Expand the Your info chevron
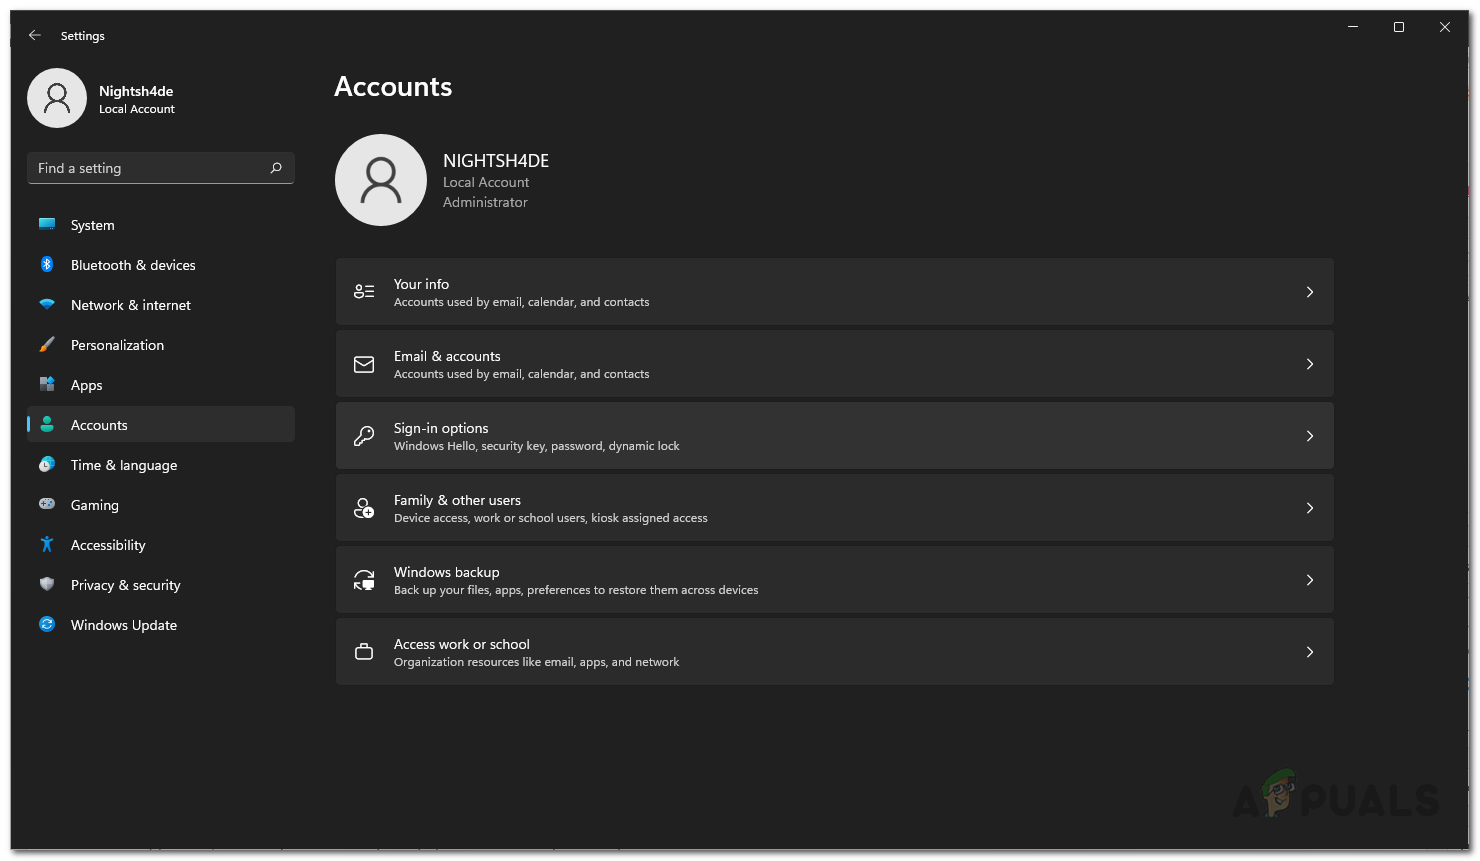Screen dimensions: 1480x861 click(1309, 292)
